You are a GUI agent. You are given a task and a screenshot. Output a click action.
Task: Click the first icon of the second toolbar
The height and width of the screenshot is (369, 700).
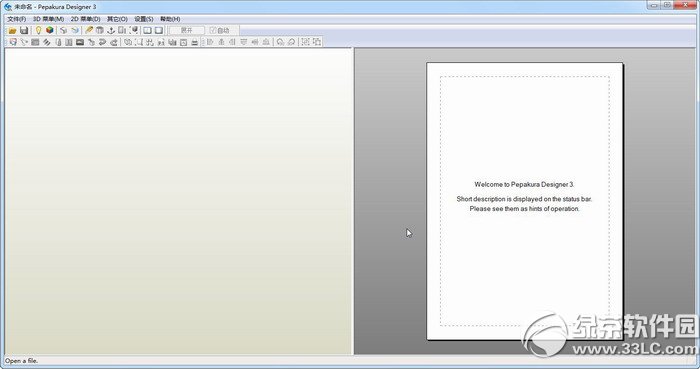[13, 42]
